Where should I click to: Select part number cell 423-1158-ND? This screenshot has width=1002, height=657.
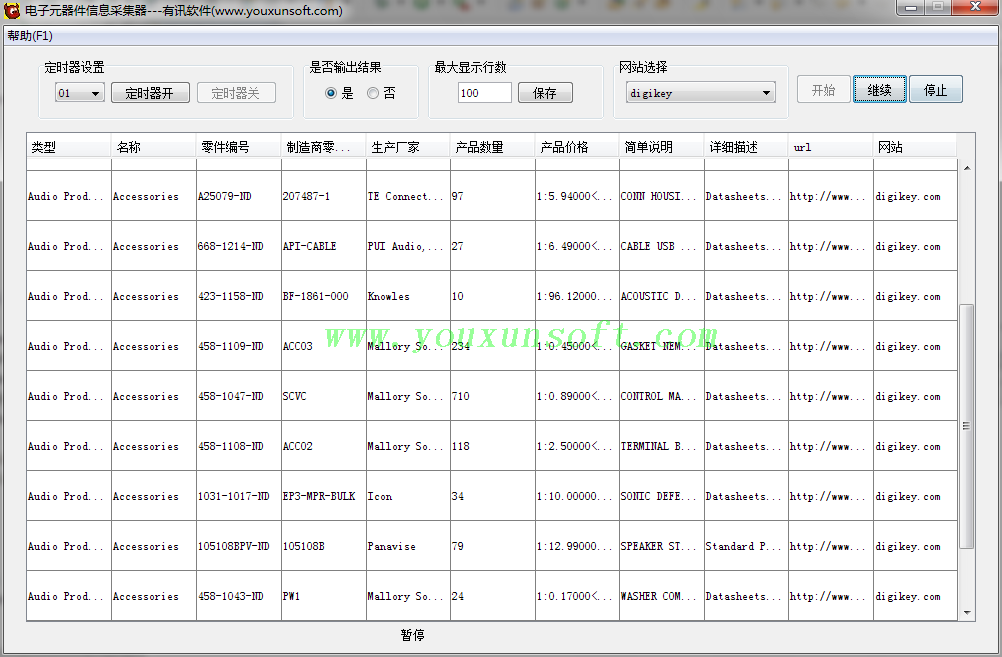(x=238, y=296)
